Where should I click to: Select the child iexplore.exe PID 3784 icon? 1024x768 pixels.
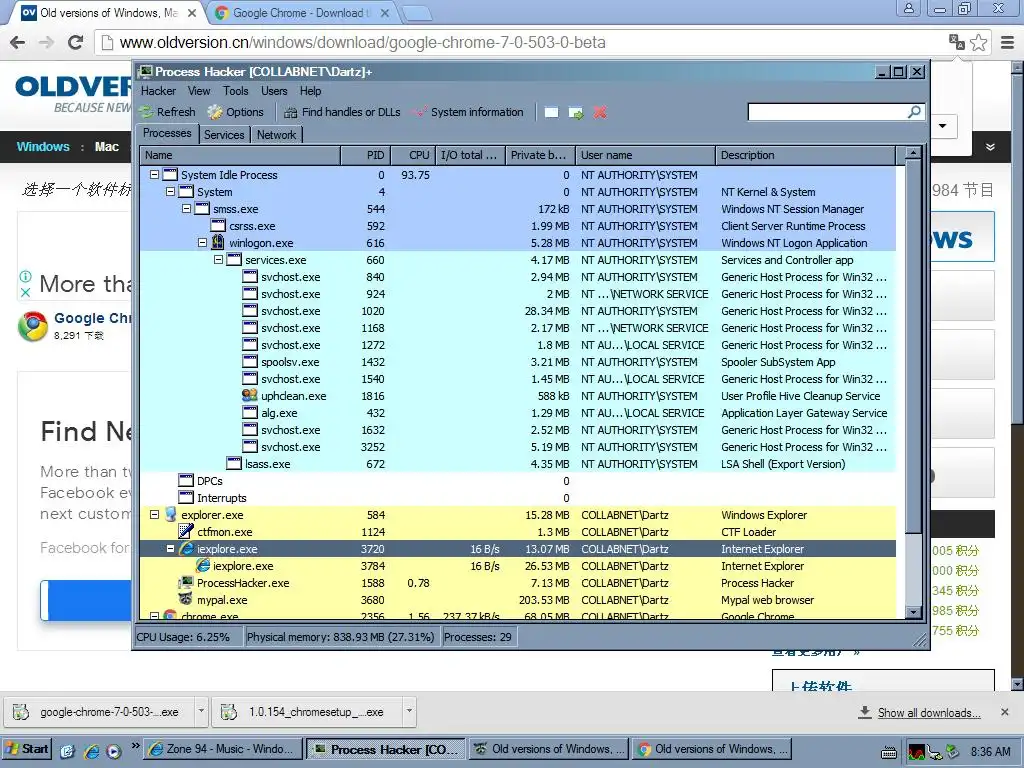tap(202, 566)
